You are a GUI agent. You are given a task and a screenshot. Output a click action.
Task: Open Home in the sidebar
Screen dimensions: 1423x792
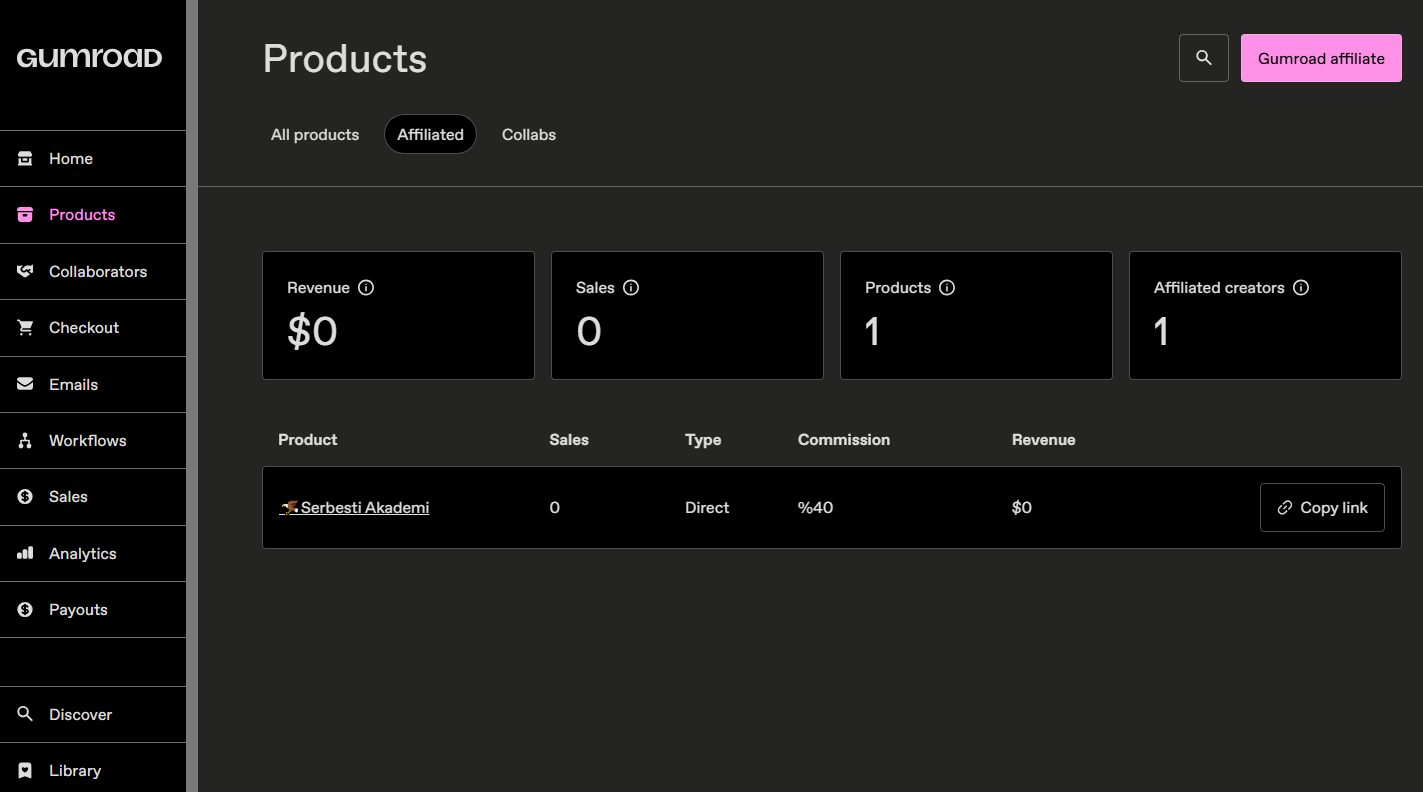pyautogui.click(x=93, y=158)
